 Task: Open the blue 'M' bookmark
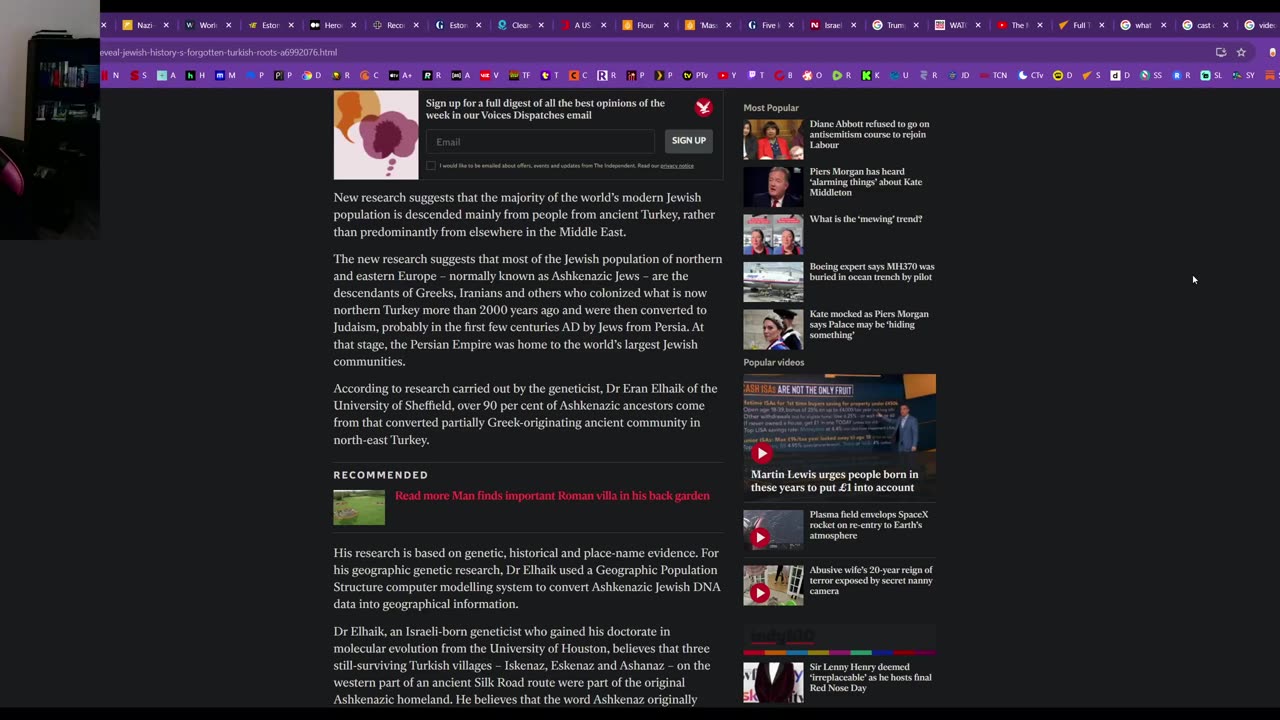click(x=225, y=75)
